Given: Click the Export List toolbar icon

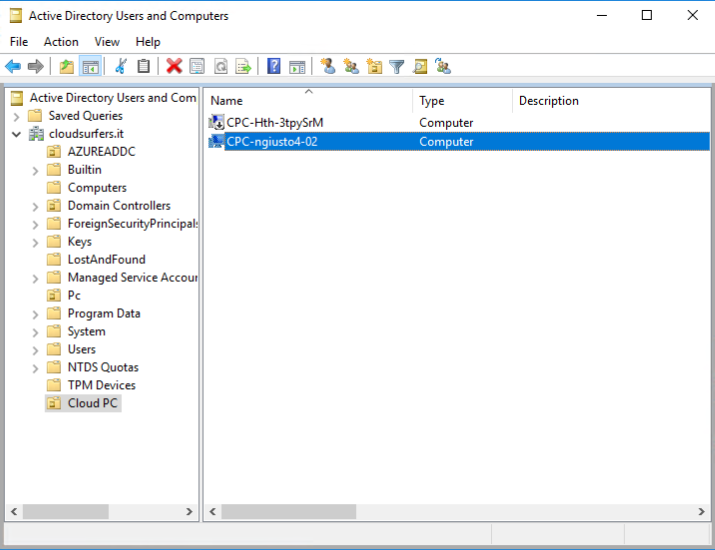Looking at the screenshot, I should tap(243, 67).
